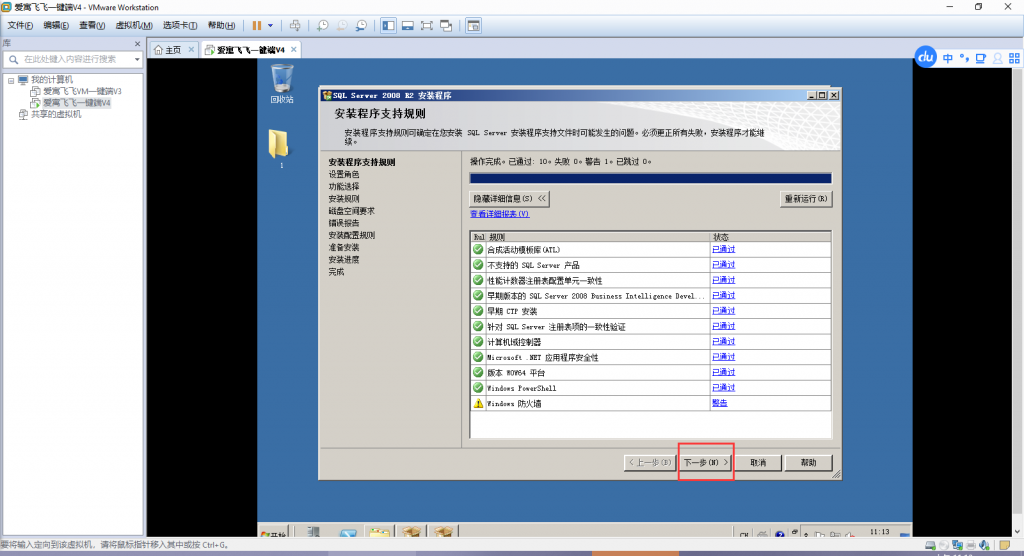The image size is (1024, 556).
Task: Switch VMware to full screen mode
Action: point(426,25)
